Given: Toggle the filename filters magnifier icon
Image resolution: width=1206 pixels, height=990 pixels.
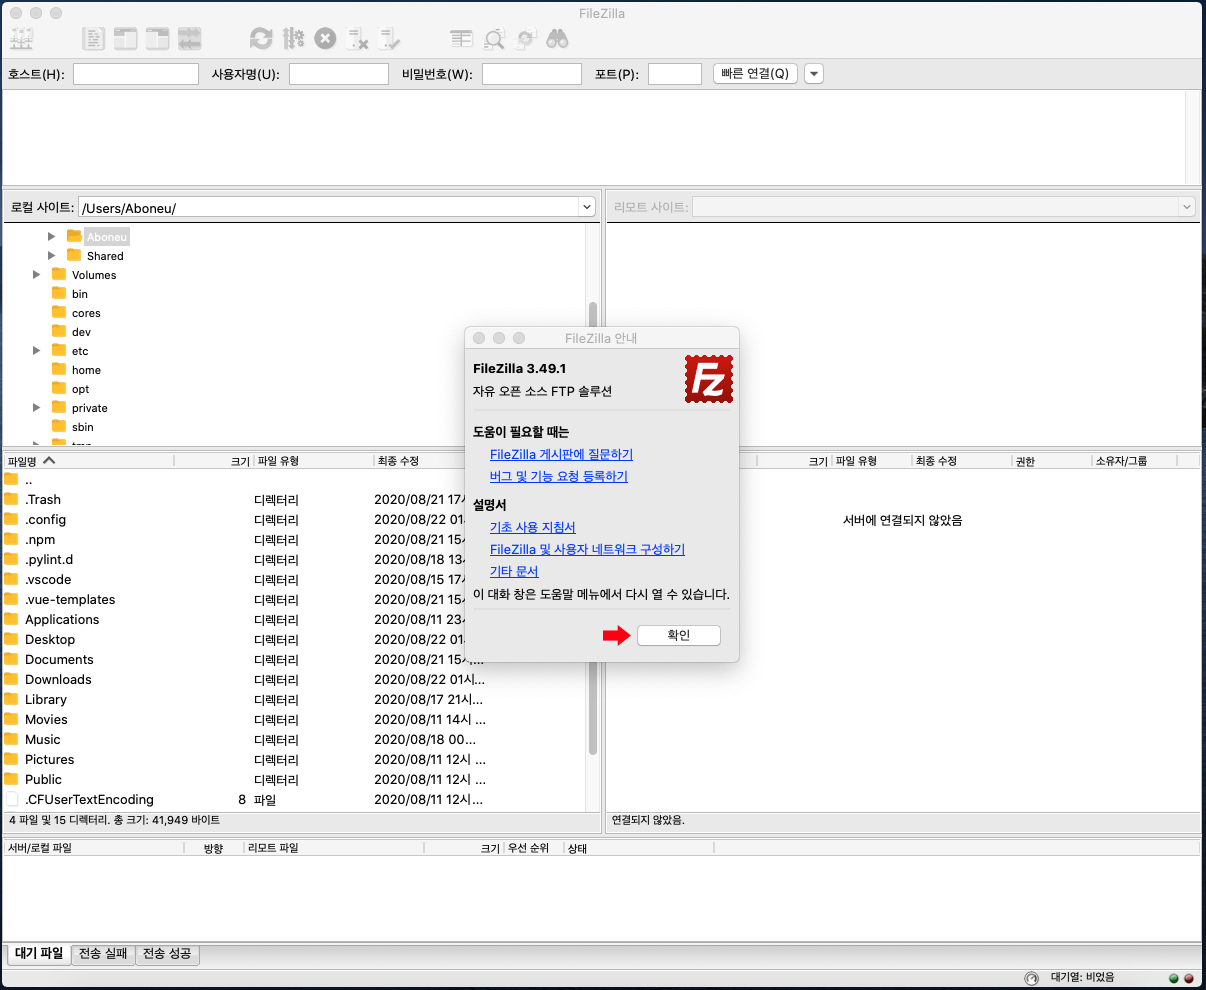Looking at the screenshot, I should click(x=493, y=39).
